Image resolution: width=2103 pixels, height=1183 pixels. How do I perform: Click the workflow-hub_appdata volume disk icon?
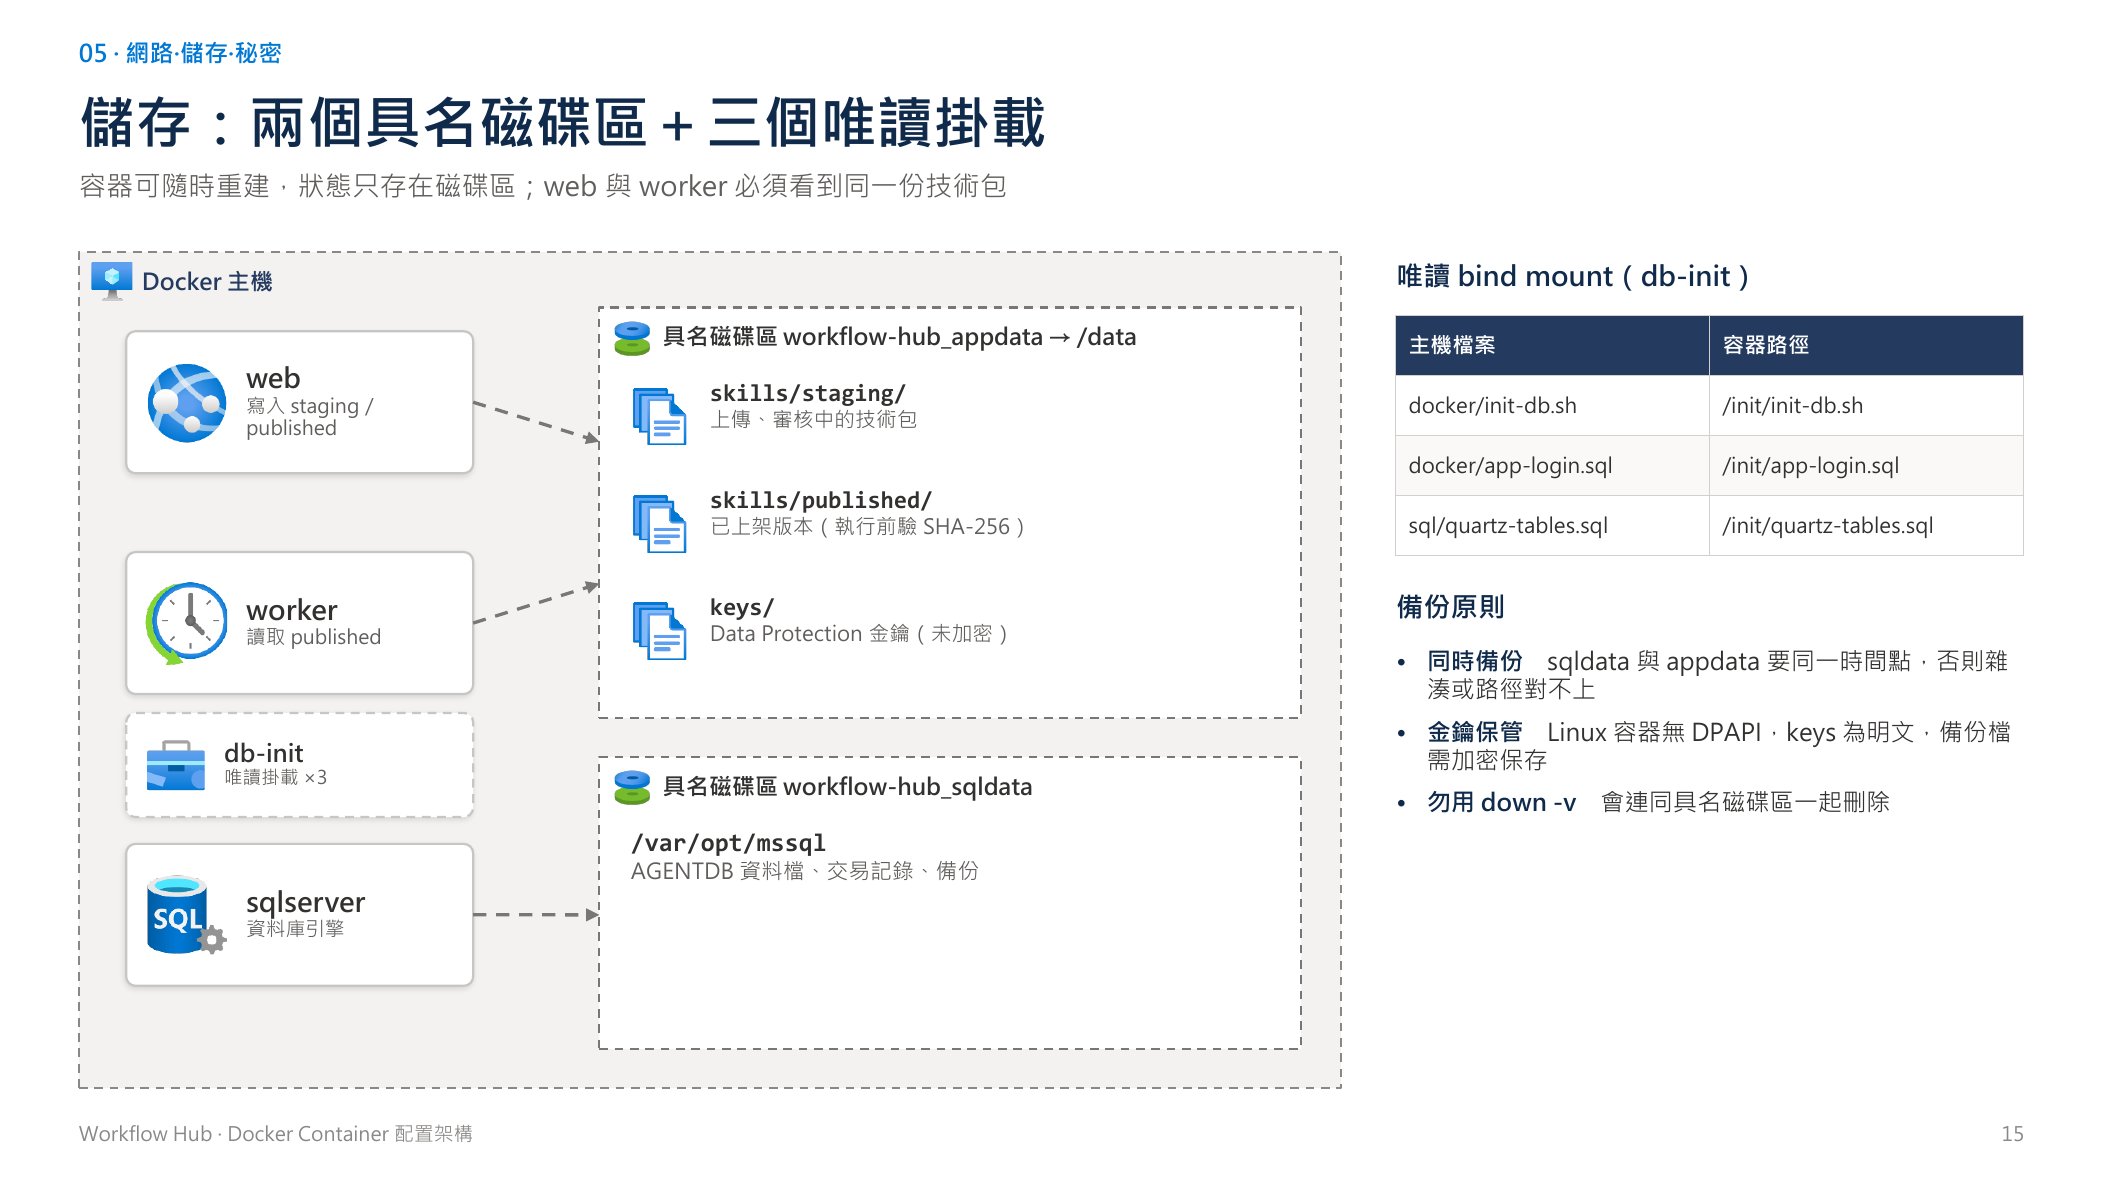click(632, 338)
